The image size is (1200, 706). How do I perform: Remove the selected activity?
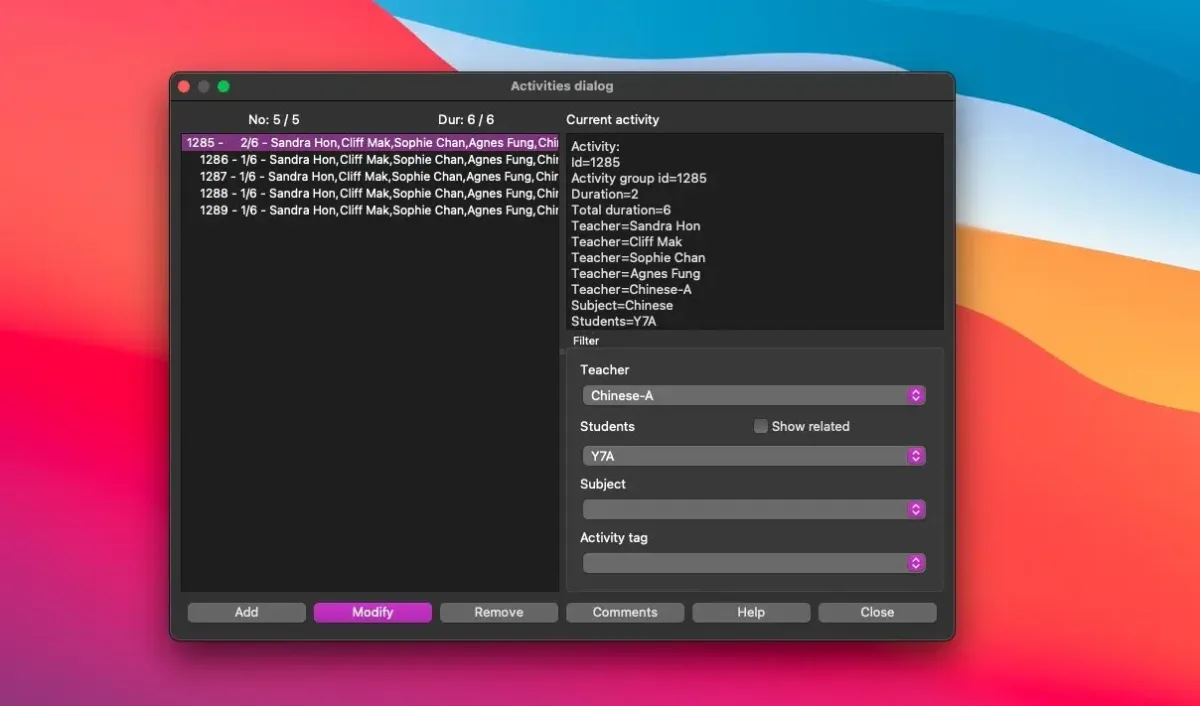(498, 612)
